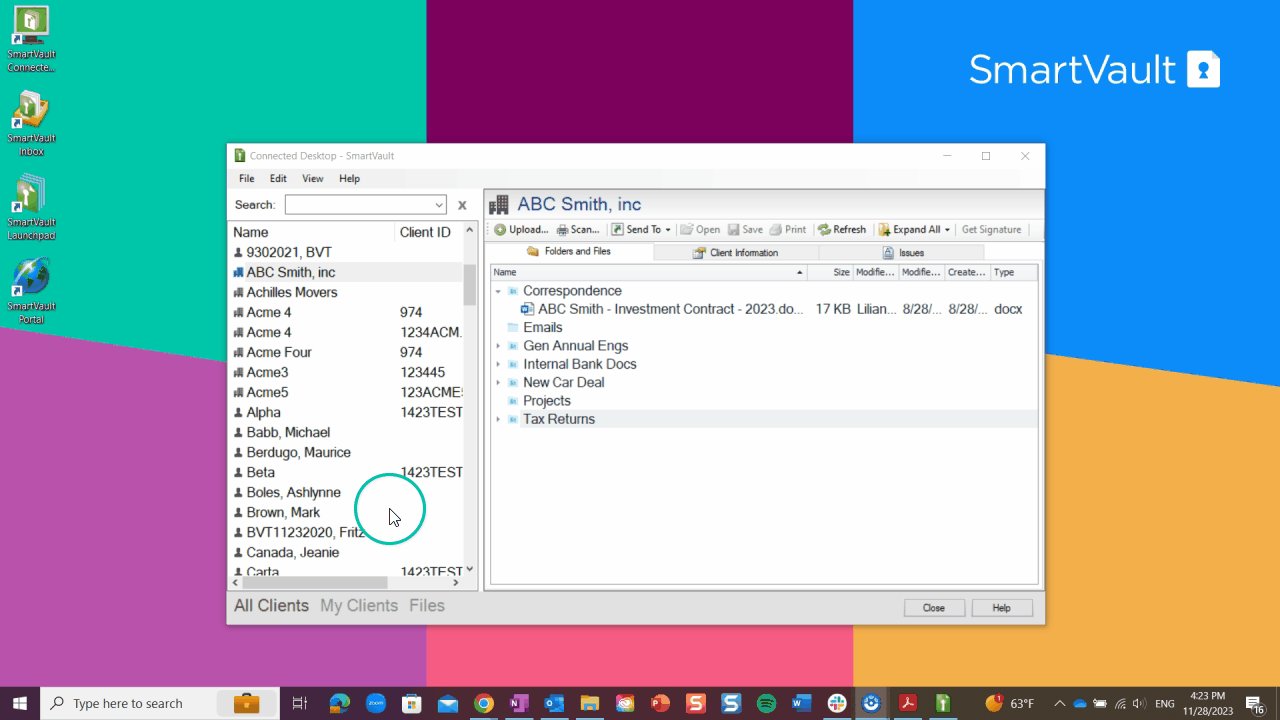Screen dimensions: 1280x720
Task: Open SmartVault Launchpad desktop icon
Action: (x=31, y=208)
